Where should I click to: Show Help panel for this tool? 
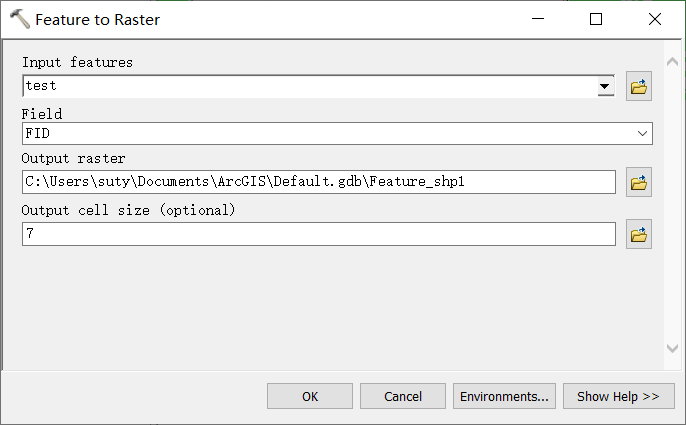pyautogui.click(x=619, y=396)
